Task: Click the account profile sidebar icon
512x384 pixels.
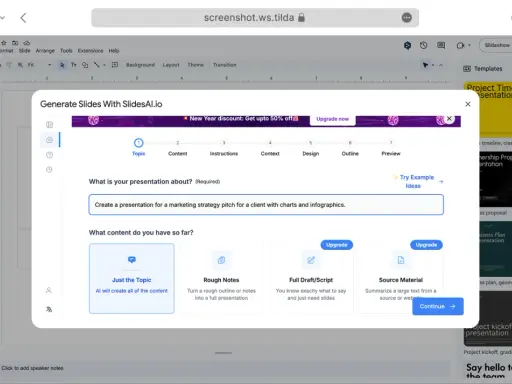Action: [x=49, y=290]
